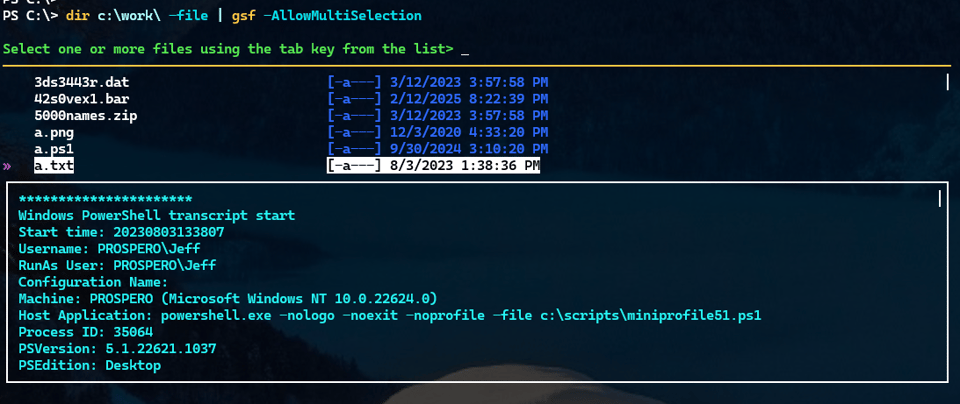
Task: Click the Start time preview line
Action: (121, 232)
